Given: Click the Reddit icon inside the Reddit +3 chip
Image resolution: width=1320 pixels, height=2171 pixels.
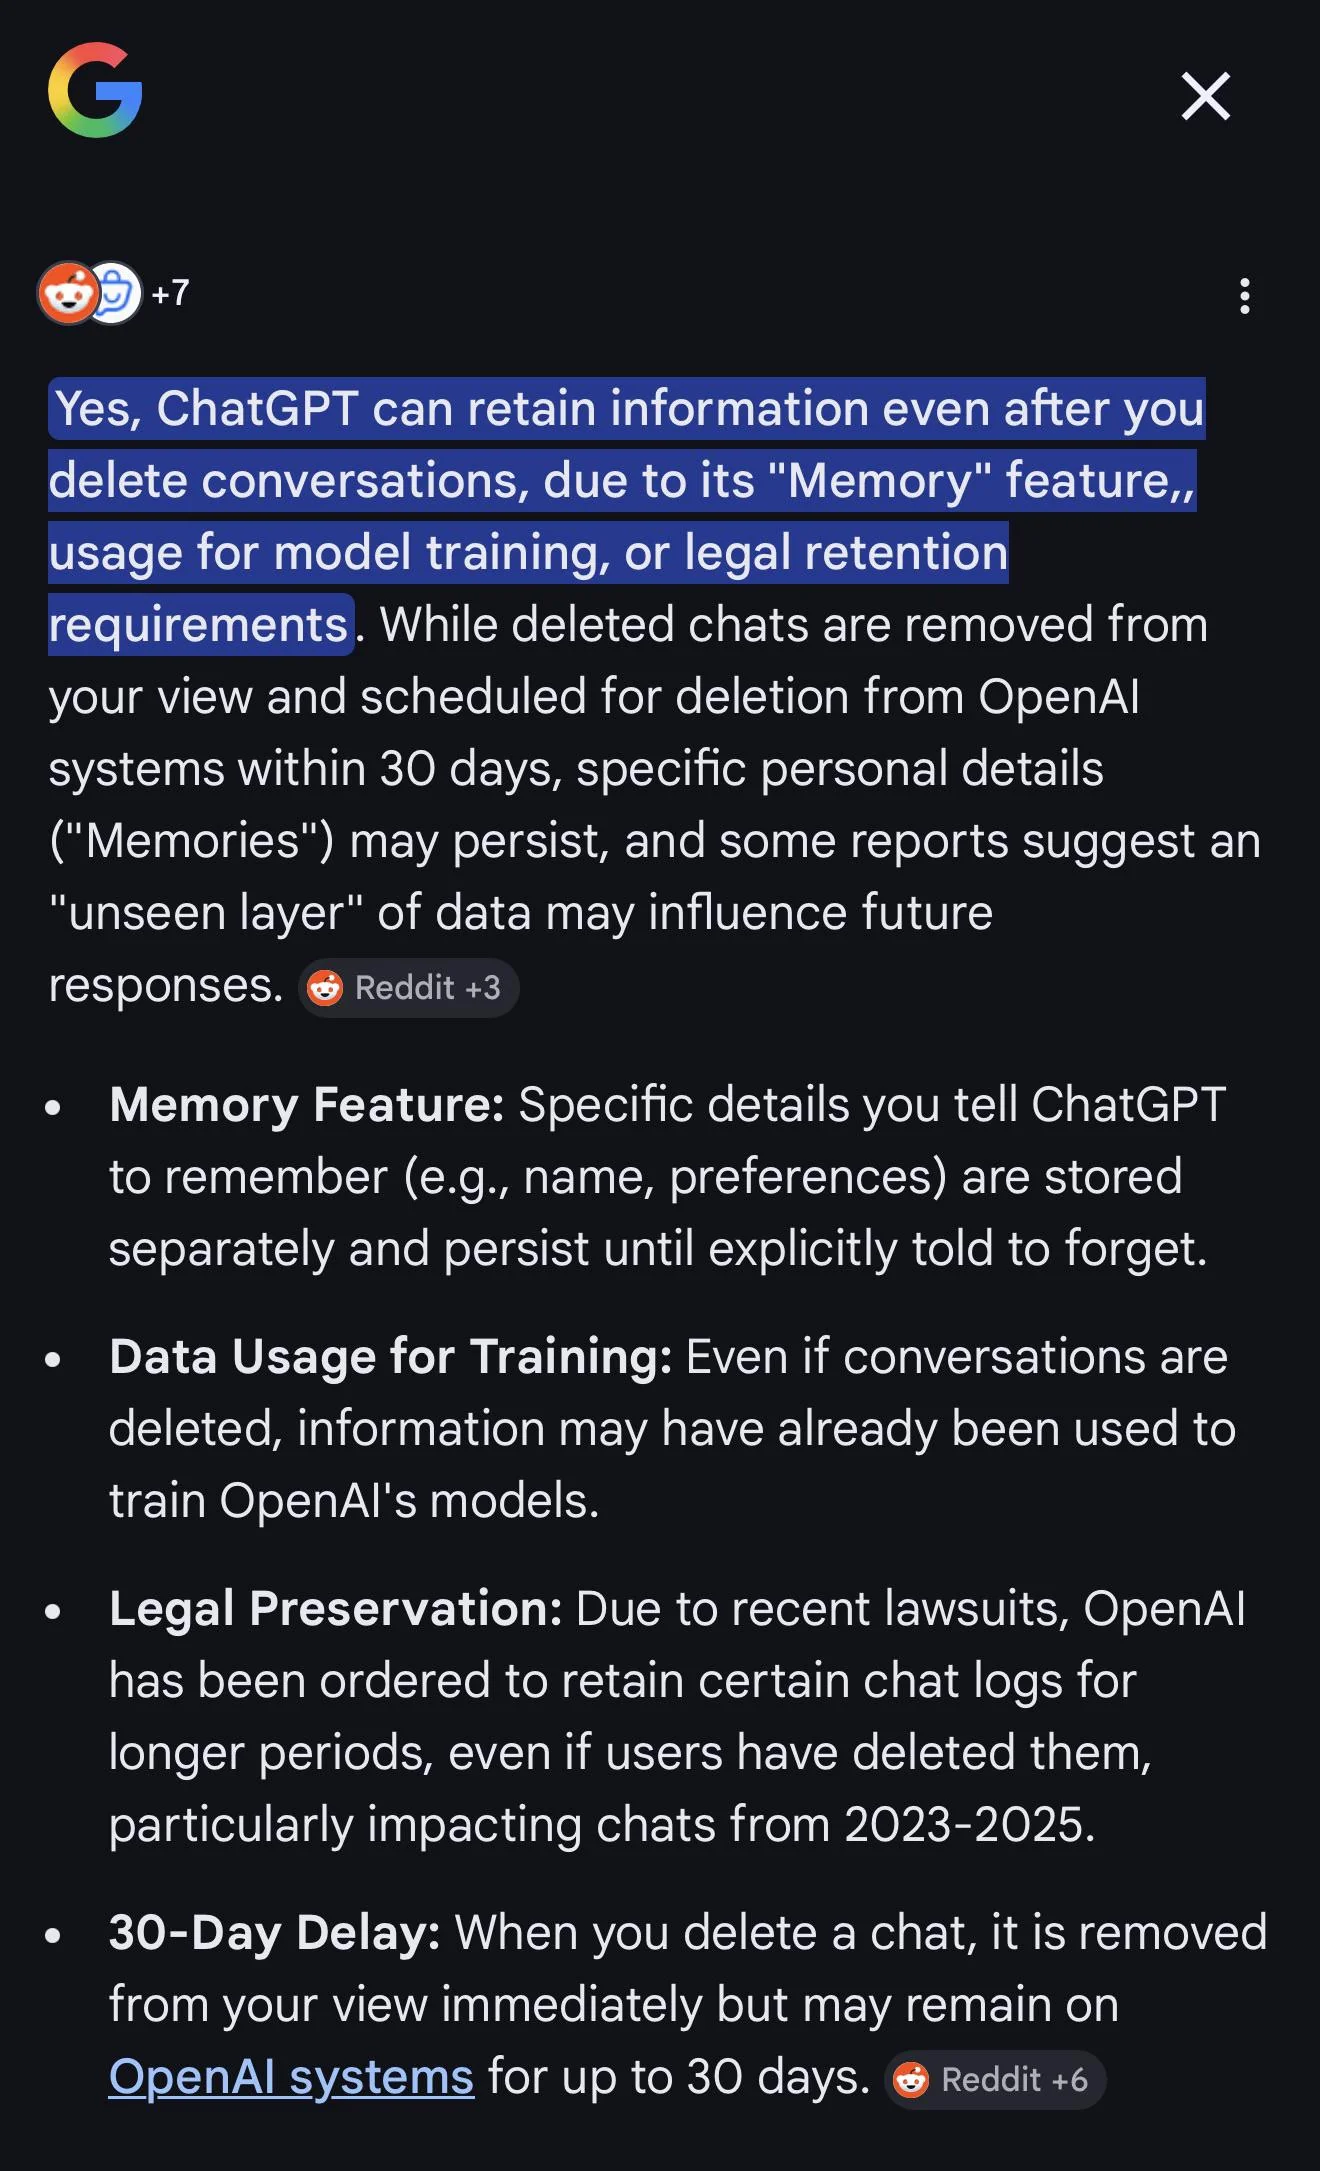Looking at the screenshot, I should coord(326,988).
